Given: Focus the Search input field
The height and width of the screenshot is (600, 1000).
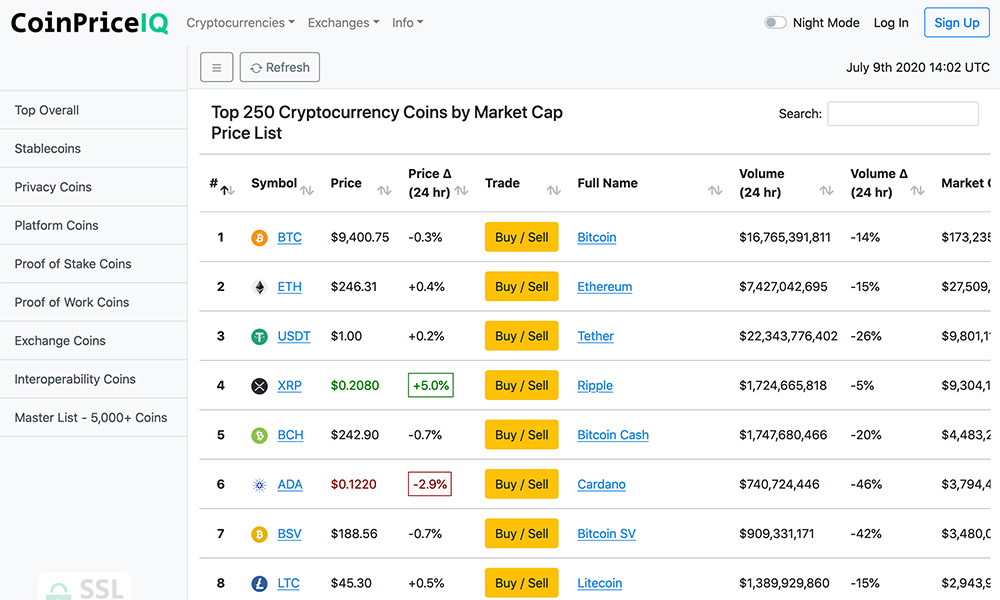Looking at the screenshot, I should coord(903,114).
